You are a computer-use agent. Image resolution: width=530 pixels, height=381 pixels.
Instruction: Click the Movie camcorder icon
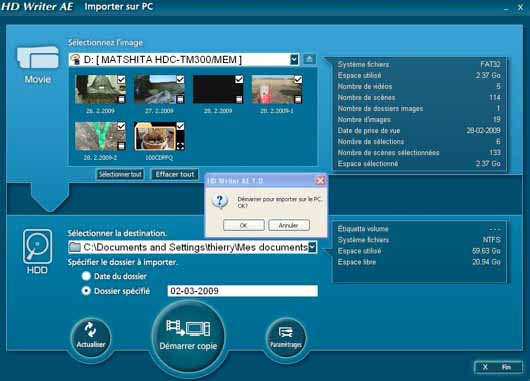click(x=38, y=57)
